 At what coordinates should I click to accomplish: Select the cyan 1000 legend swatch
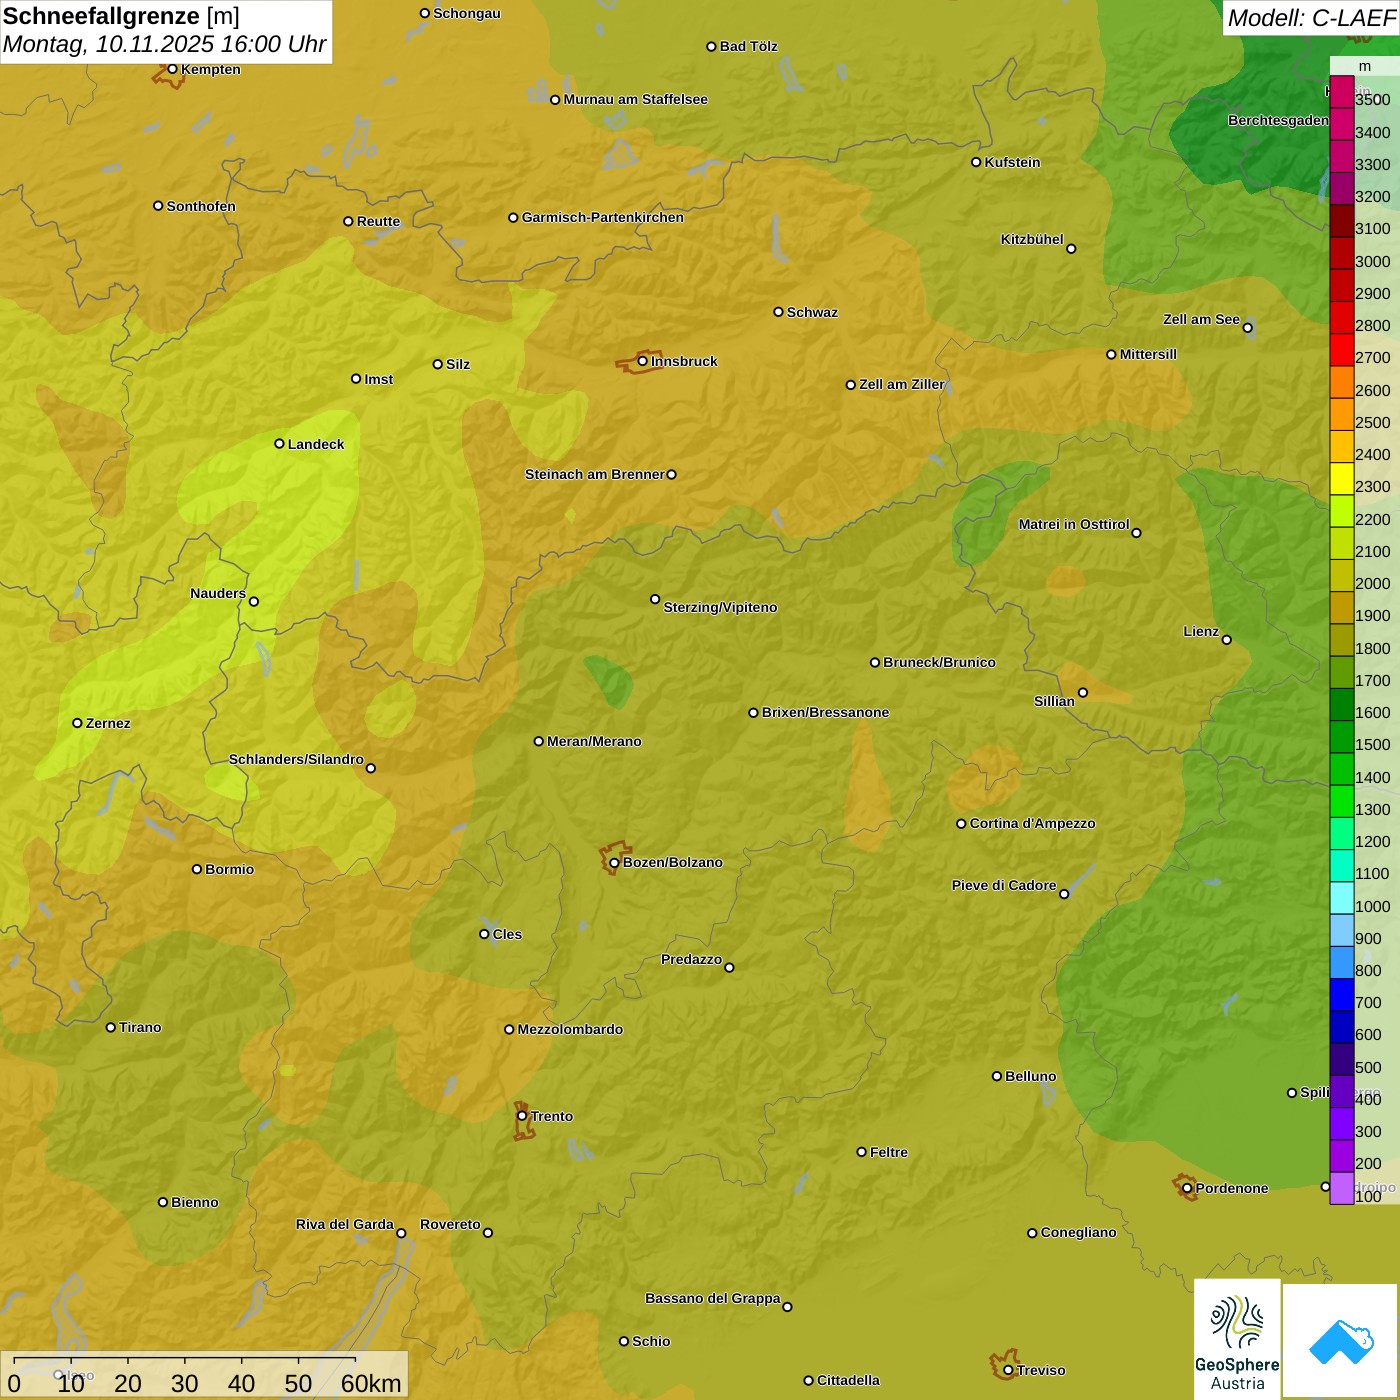tap(1342, 898)
